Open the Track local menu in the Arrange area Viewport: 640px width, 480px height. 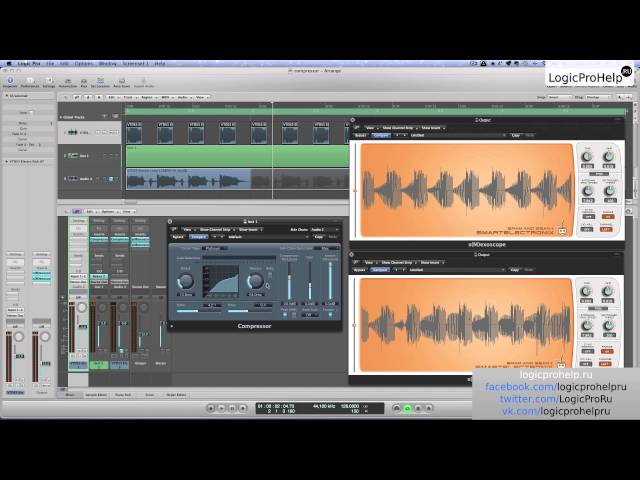(x=129, y=98)
